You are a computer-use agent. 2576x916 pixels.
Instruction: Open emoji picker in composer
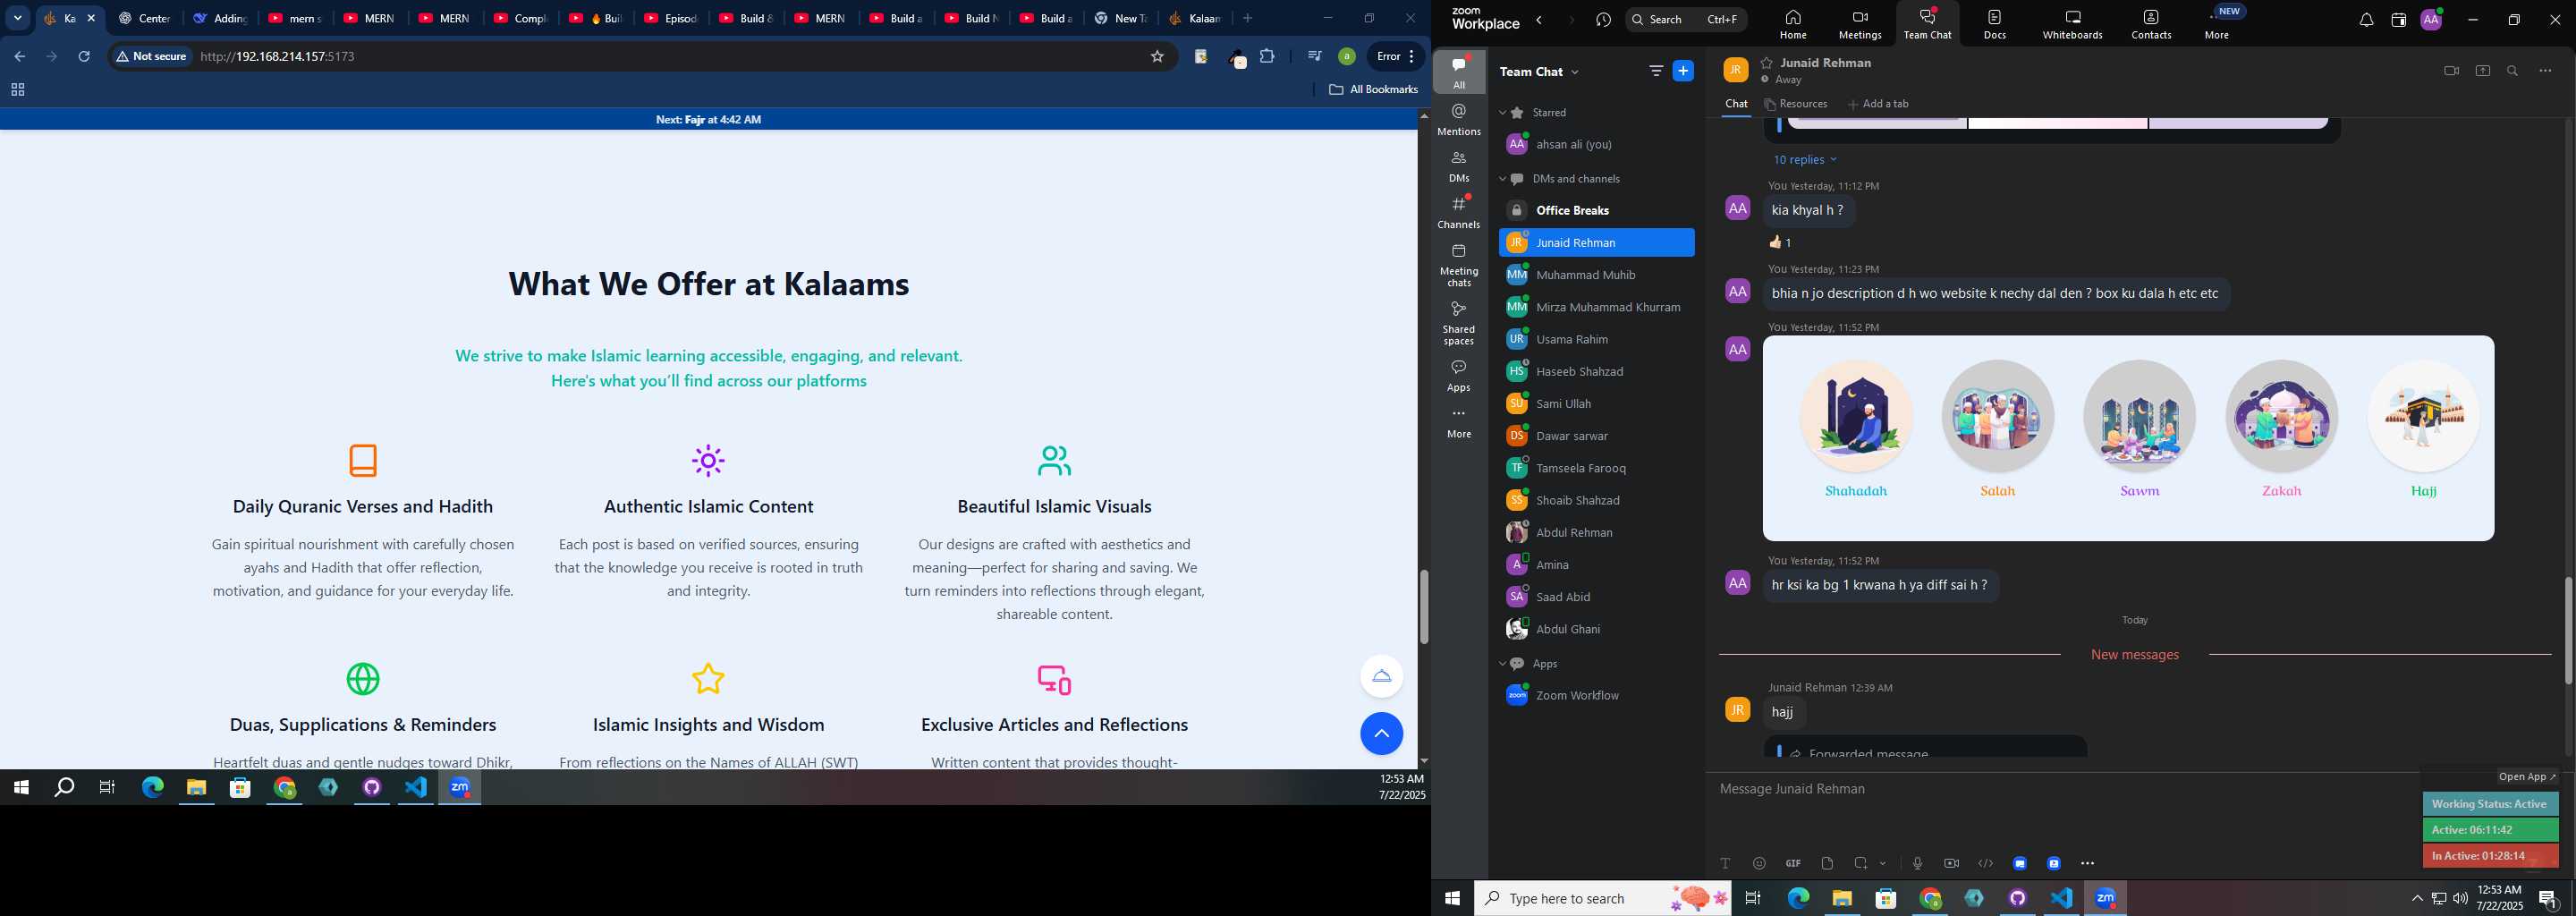point(1759,864)
